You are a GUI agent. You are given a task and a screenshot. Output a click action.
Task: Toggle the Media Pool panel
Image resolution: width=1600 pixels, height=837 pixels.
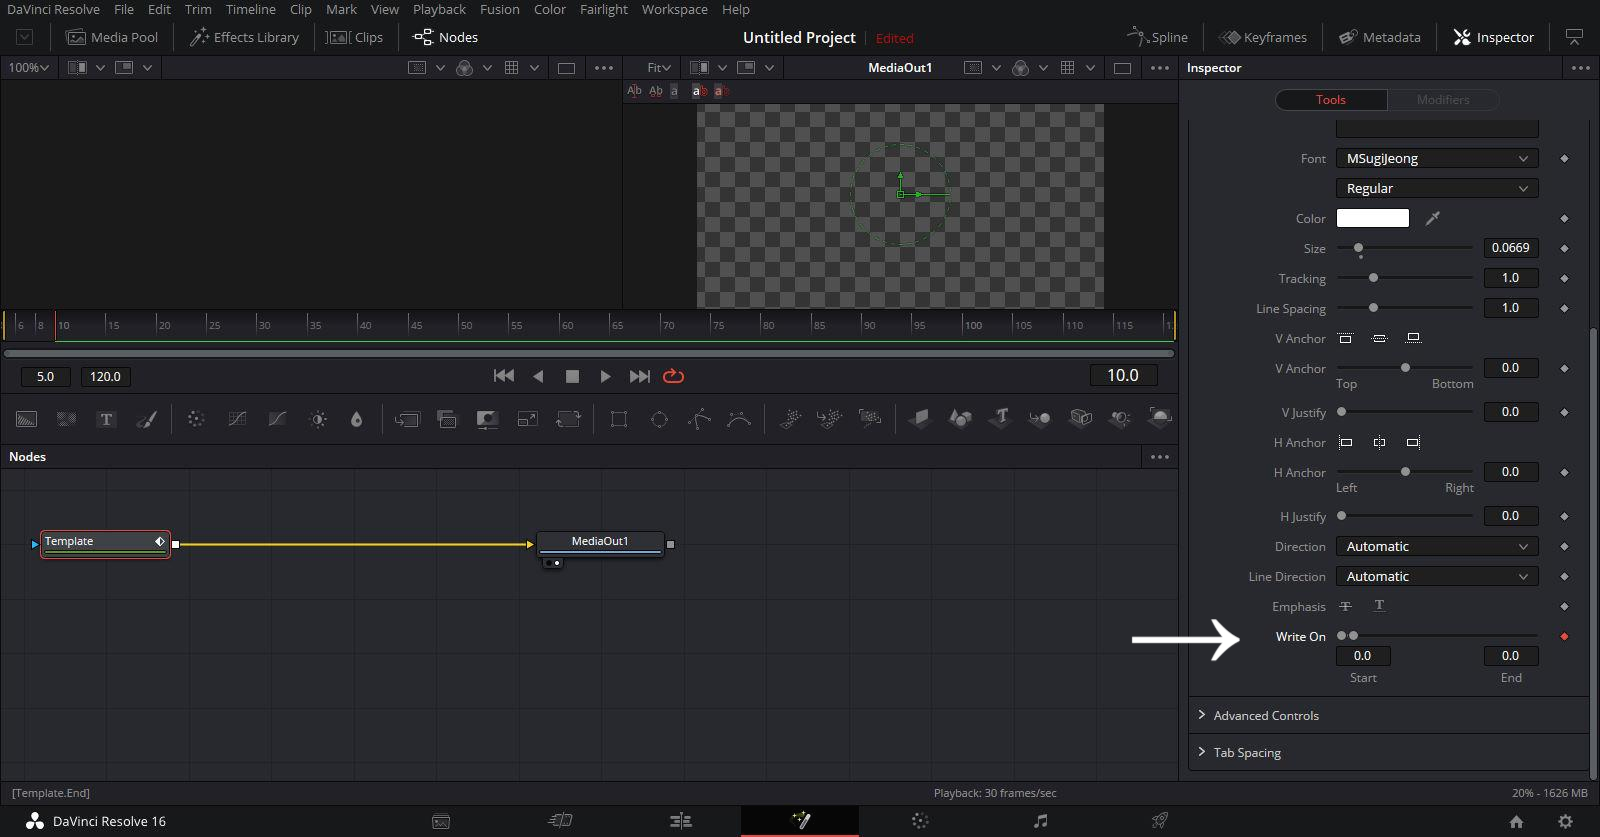point(112,37)
